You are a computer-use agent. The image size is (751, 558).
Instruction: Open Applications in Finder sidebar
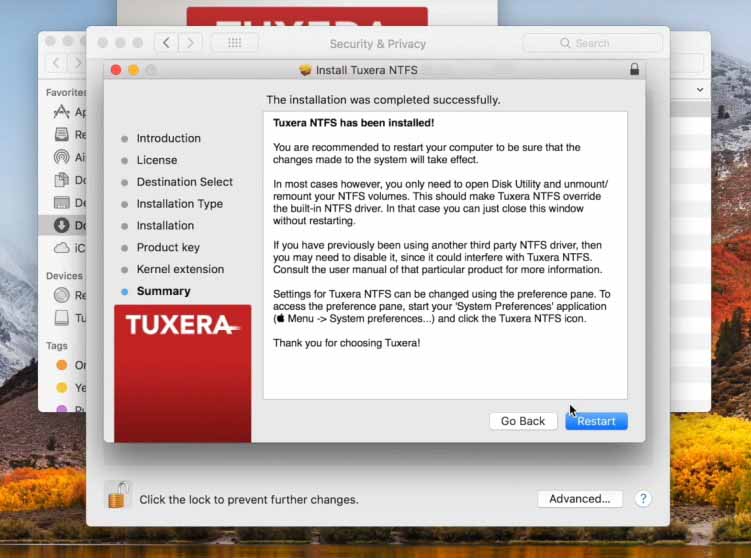69,112
